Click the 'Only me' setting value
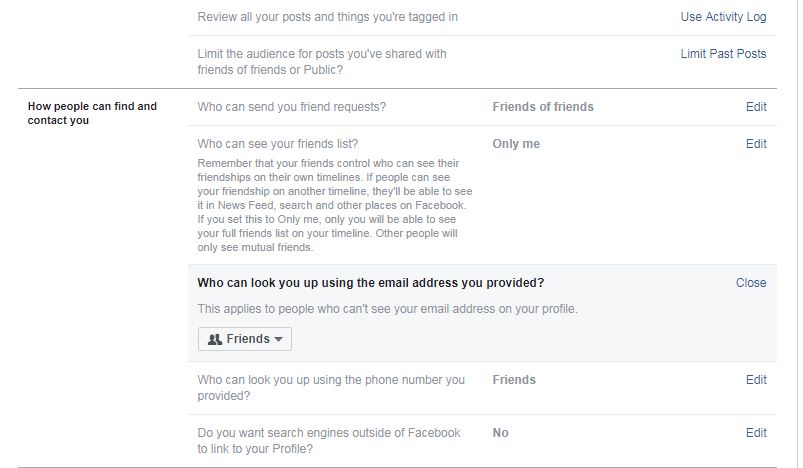 (516, 144)
